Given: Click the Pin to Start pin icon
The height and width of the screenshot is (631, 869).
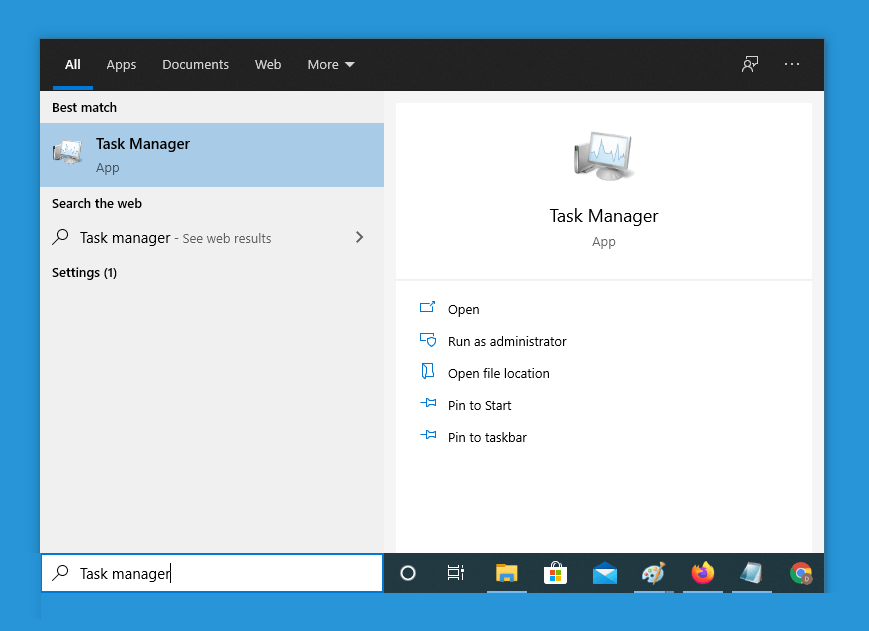Looking at the screenshot, I should pos(428,403).
